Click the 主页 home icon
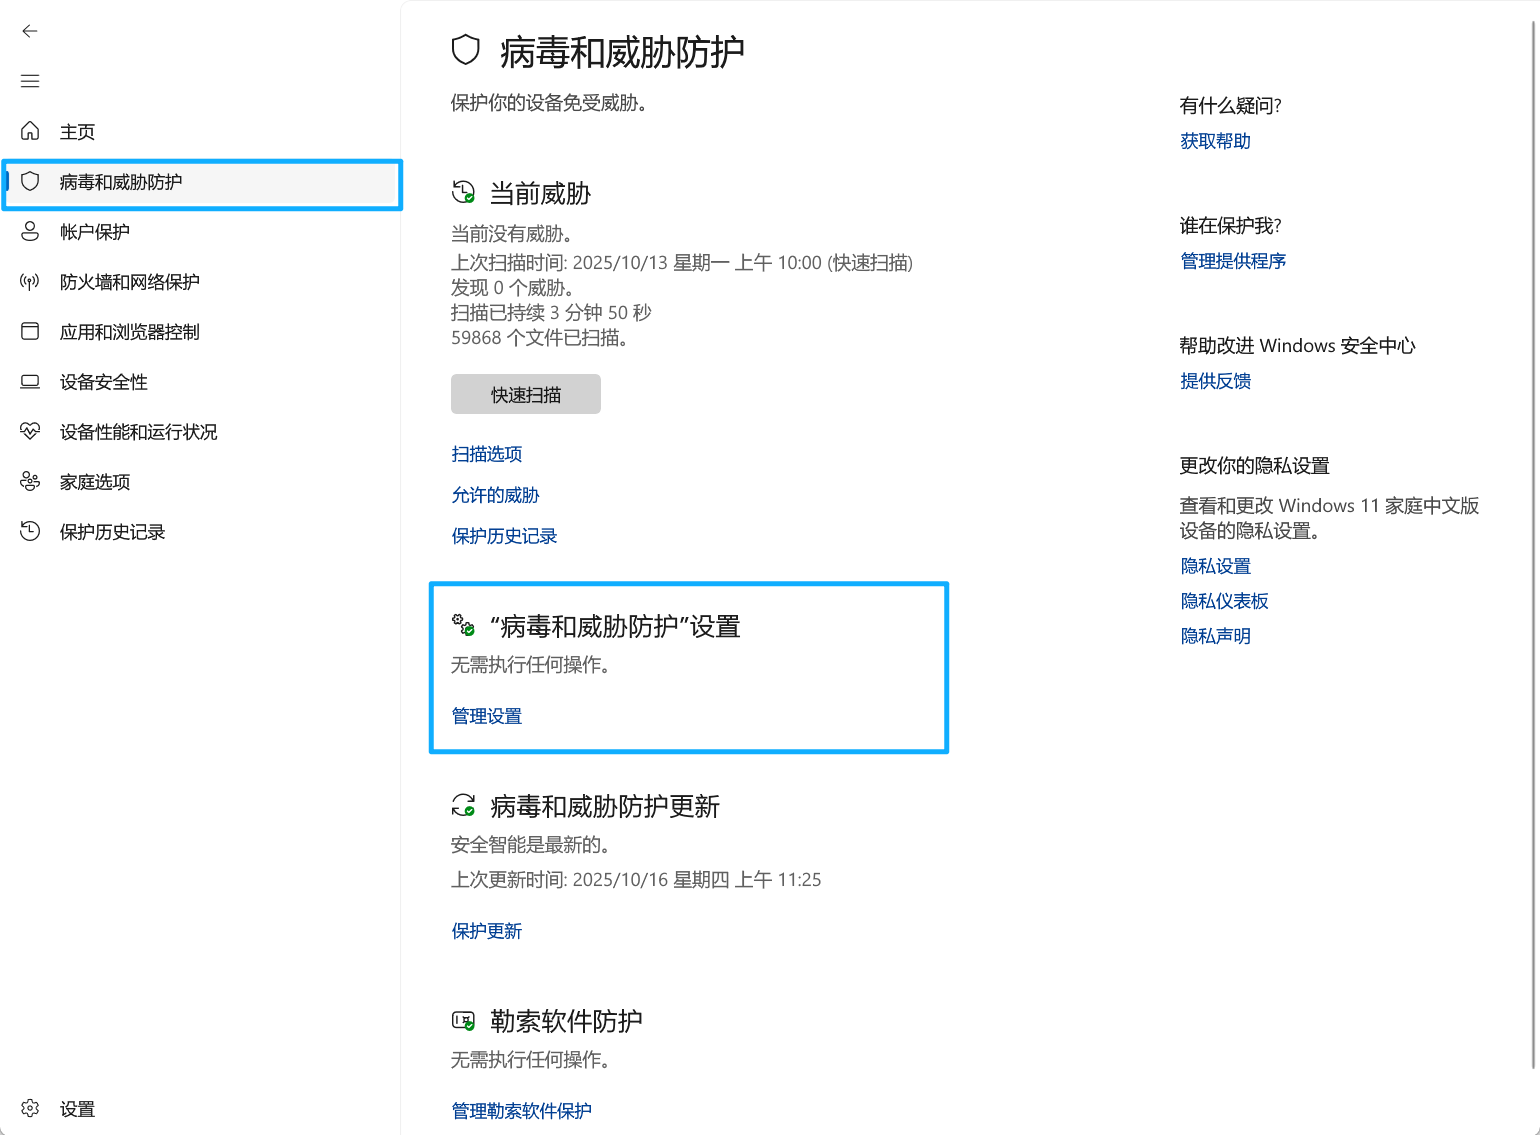This screenshot has width=1540, height=1135. 30,131
